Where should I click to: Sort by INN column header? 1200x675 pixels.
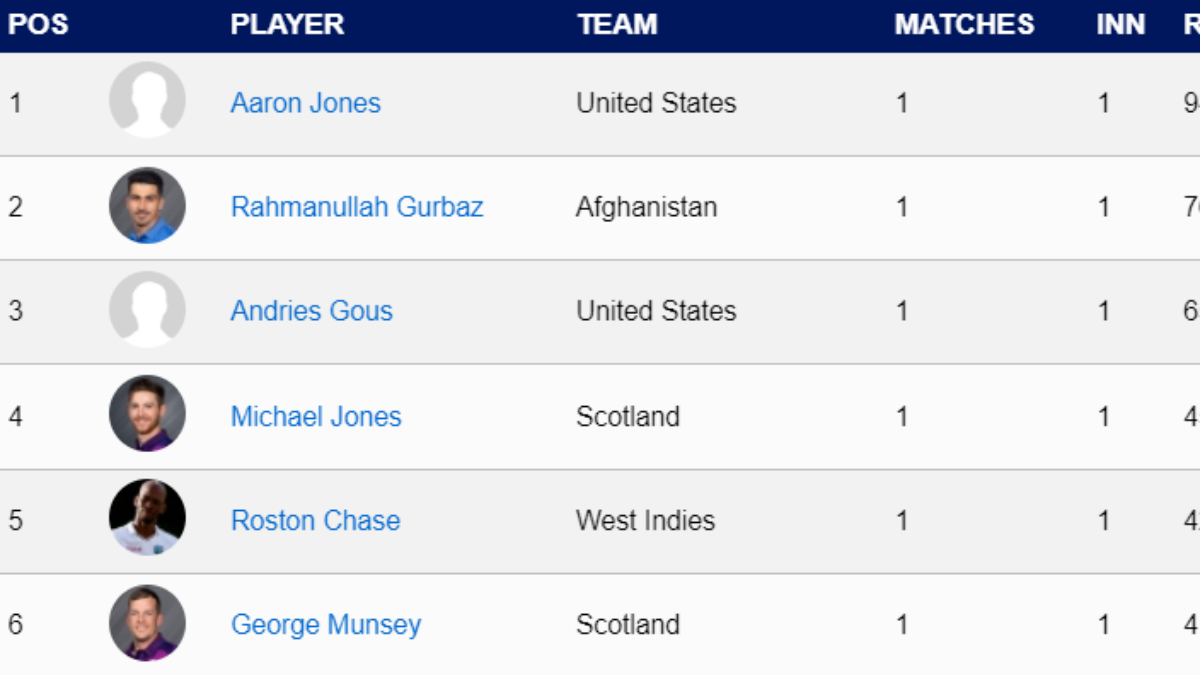pyautogui.click(x=1120, y=25)
